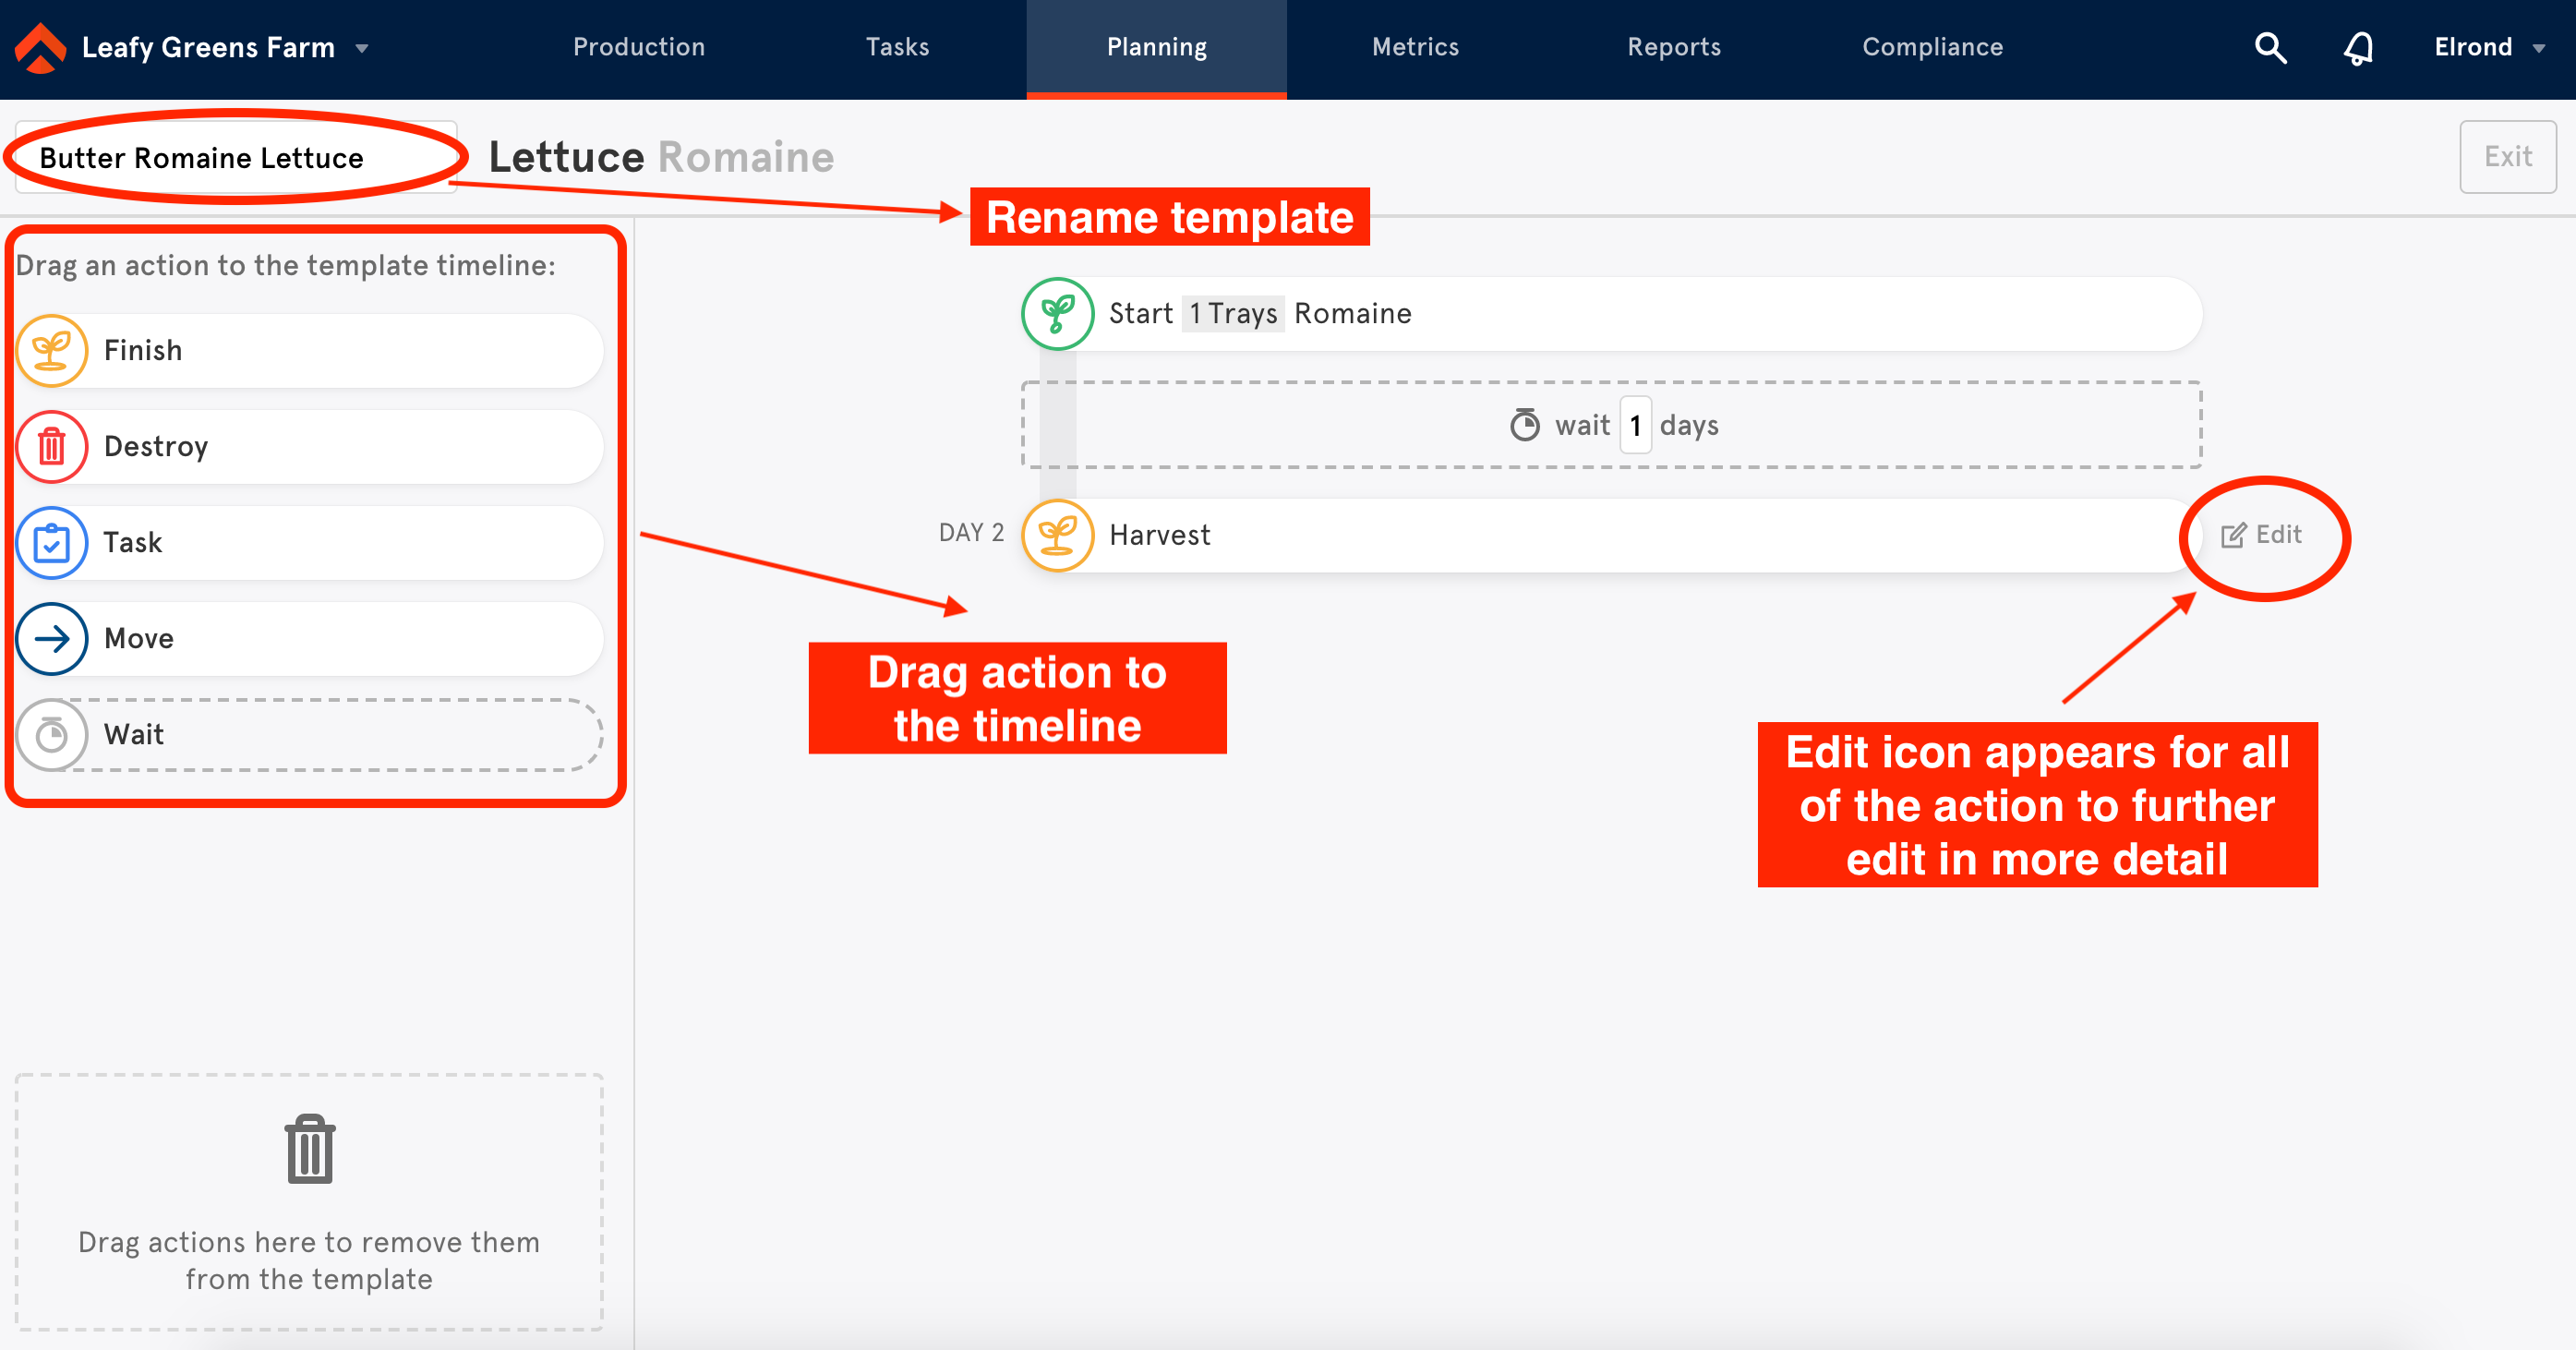Open the Reports tab

pos(1674,47)
